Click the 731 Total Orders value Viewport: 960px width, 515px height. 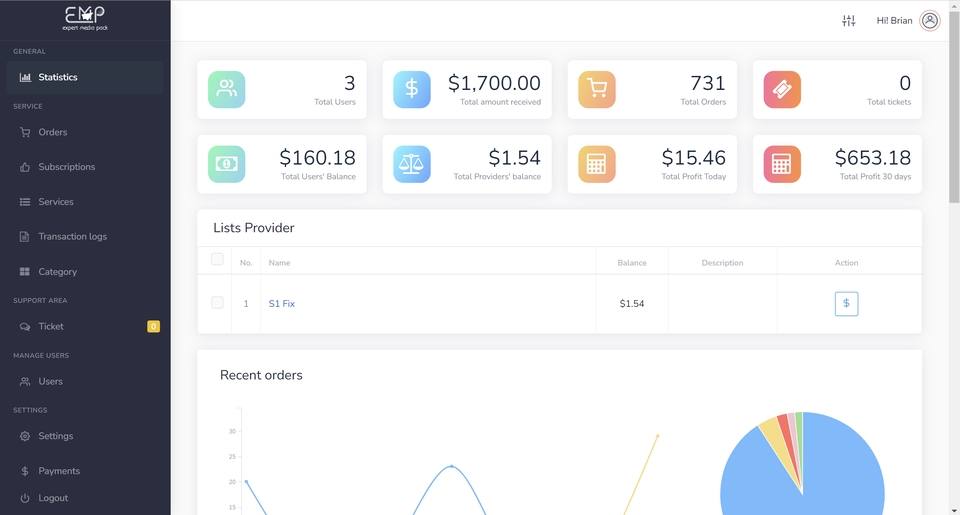(708, 83)
